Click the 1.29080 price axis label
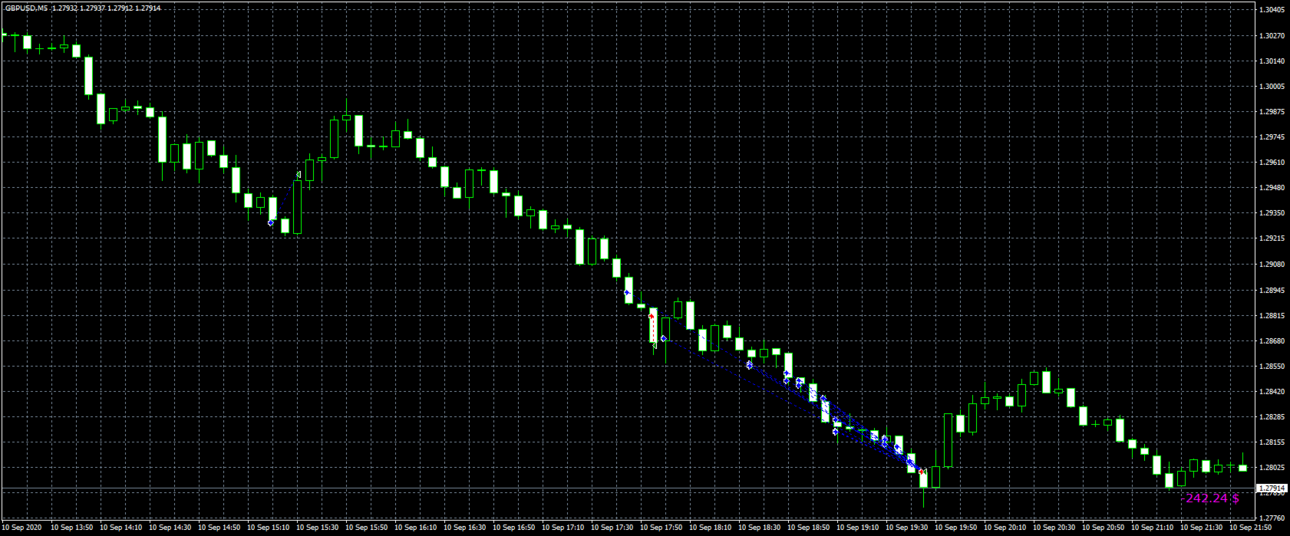 [1270, 265]
